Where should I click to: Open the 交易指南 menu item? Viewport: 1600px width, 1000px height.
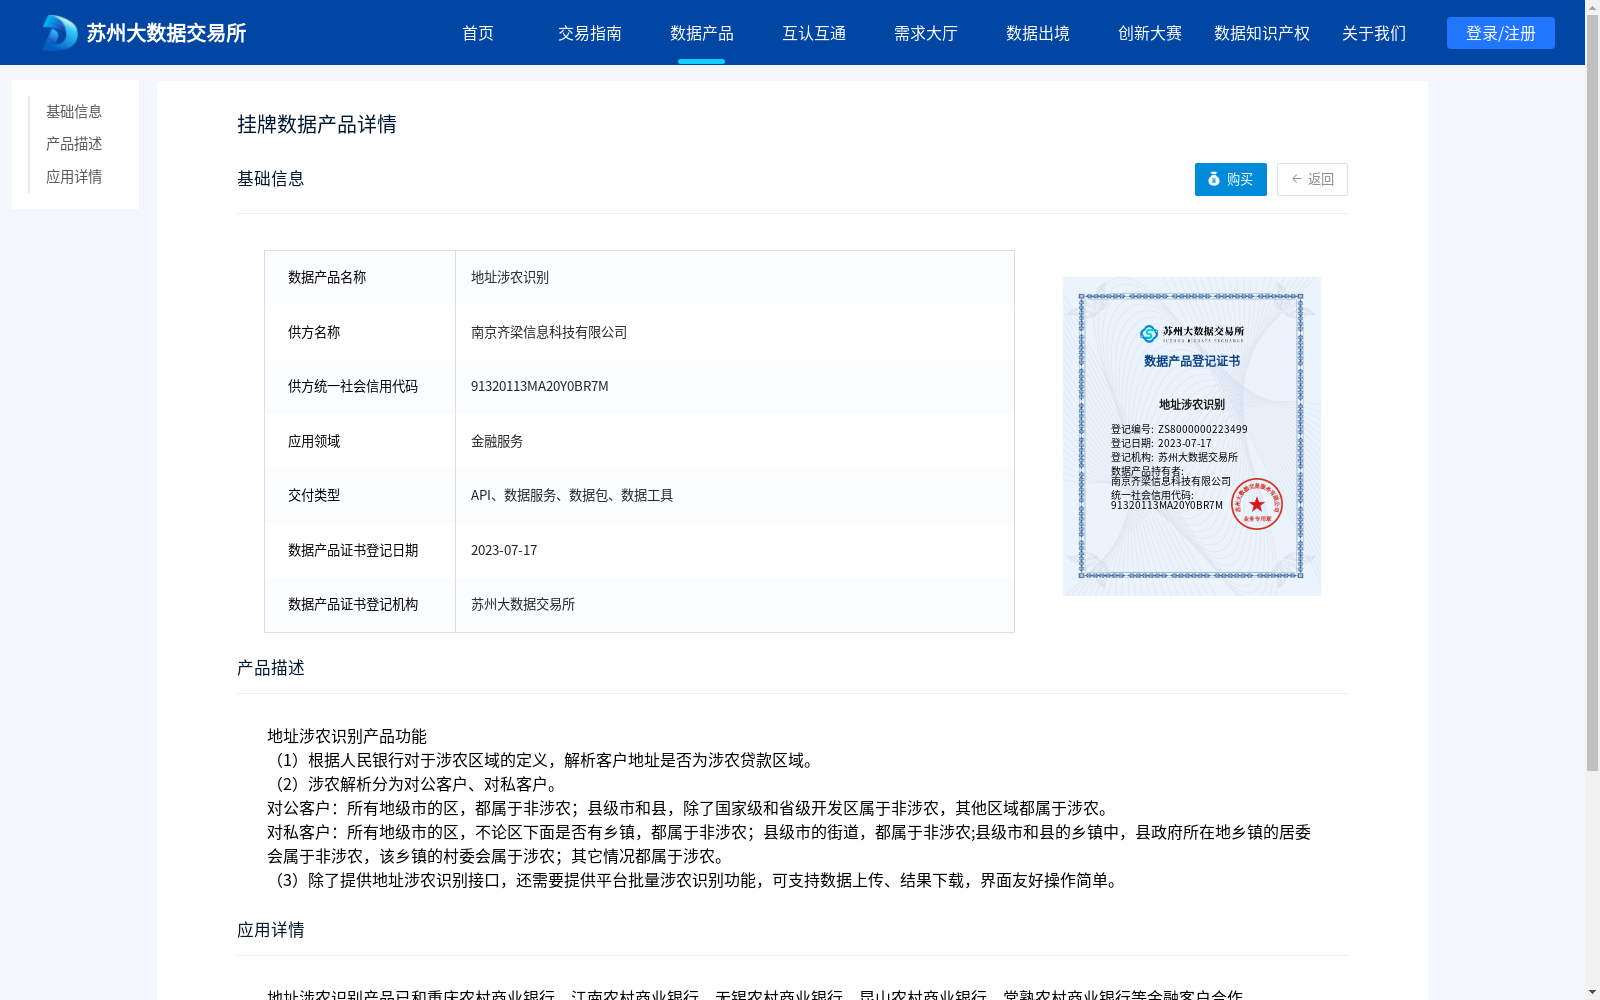click(590, 33)
